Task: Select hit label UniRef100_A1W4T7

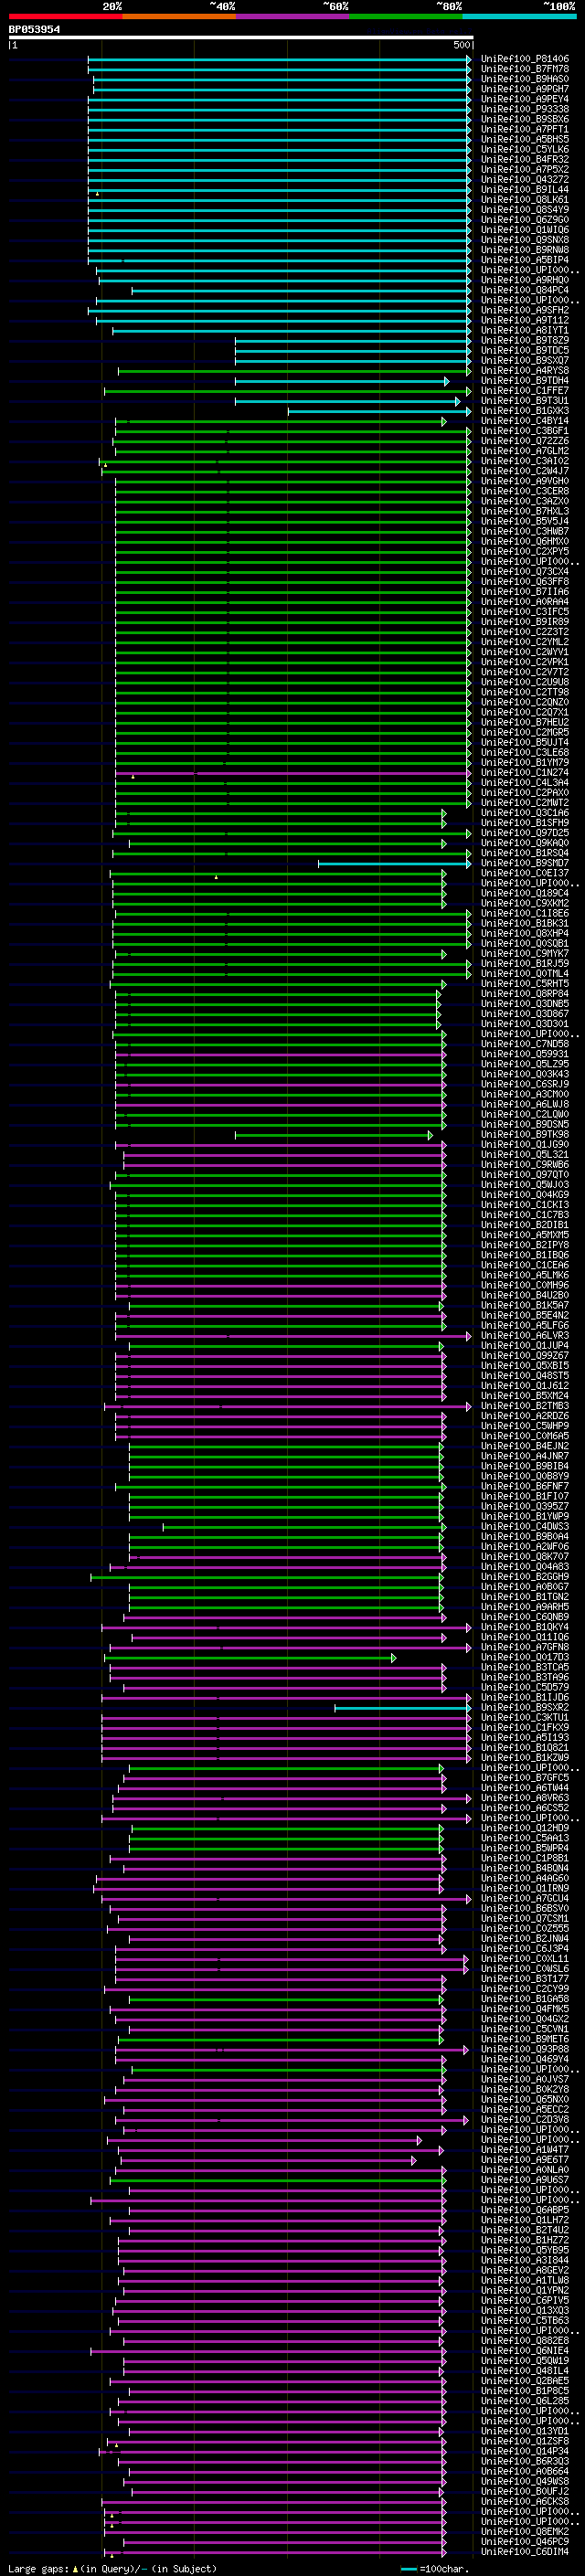Action: 525,2149
